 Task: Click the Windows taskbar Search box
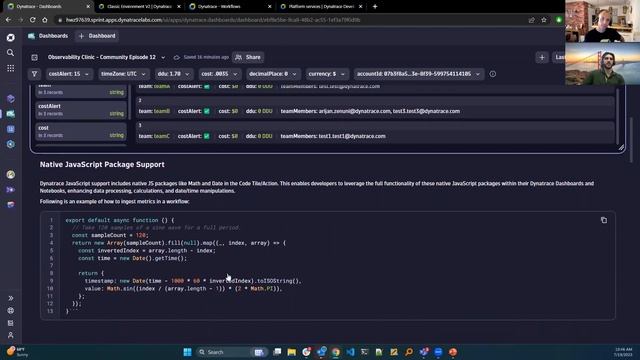pyautogui.click(x=231, y=352)
